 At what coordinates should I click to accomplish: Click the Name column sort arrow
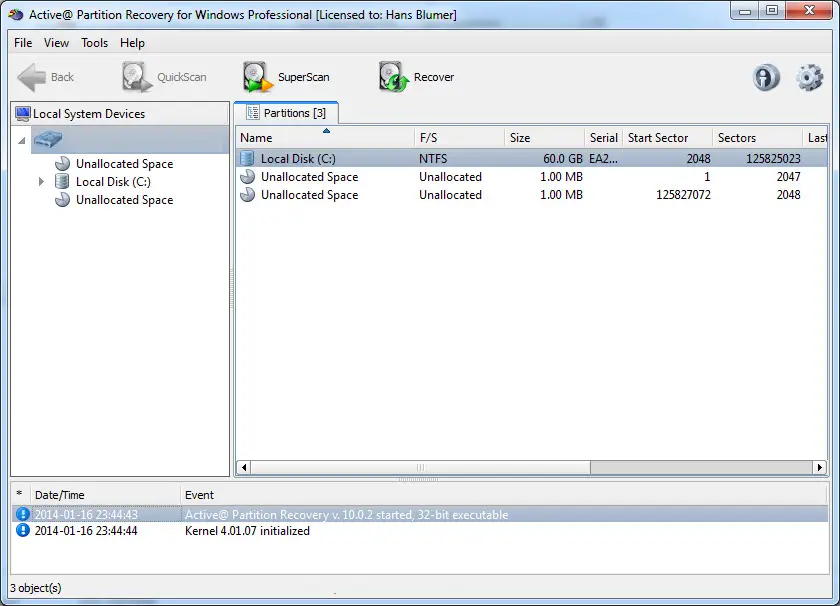326,131
